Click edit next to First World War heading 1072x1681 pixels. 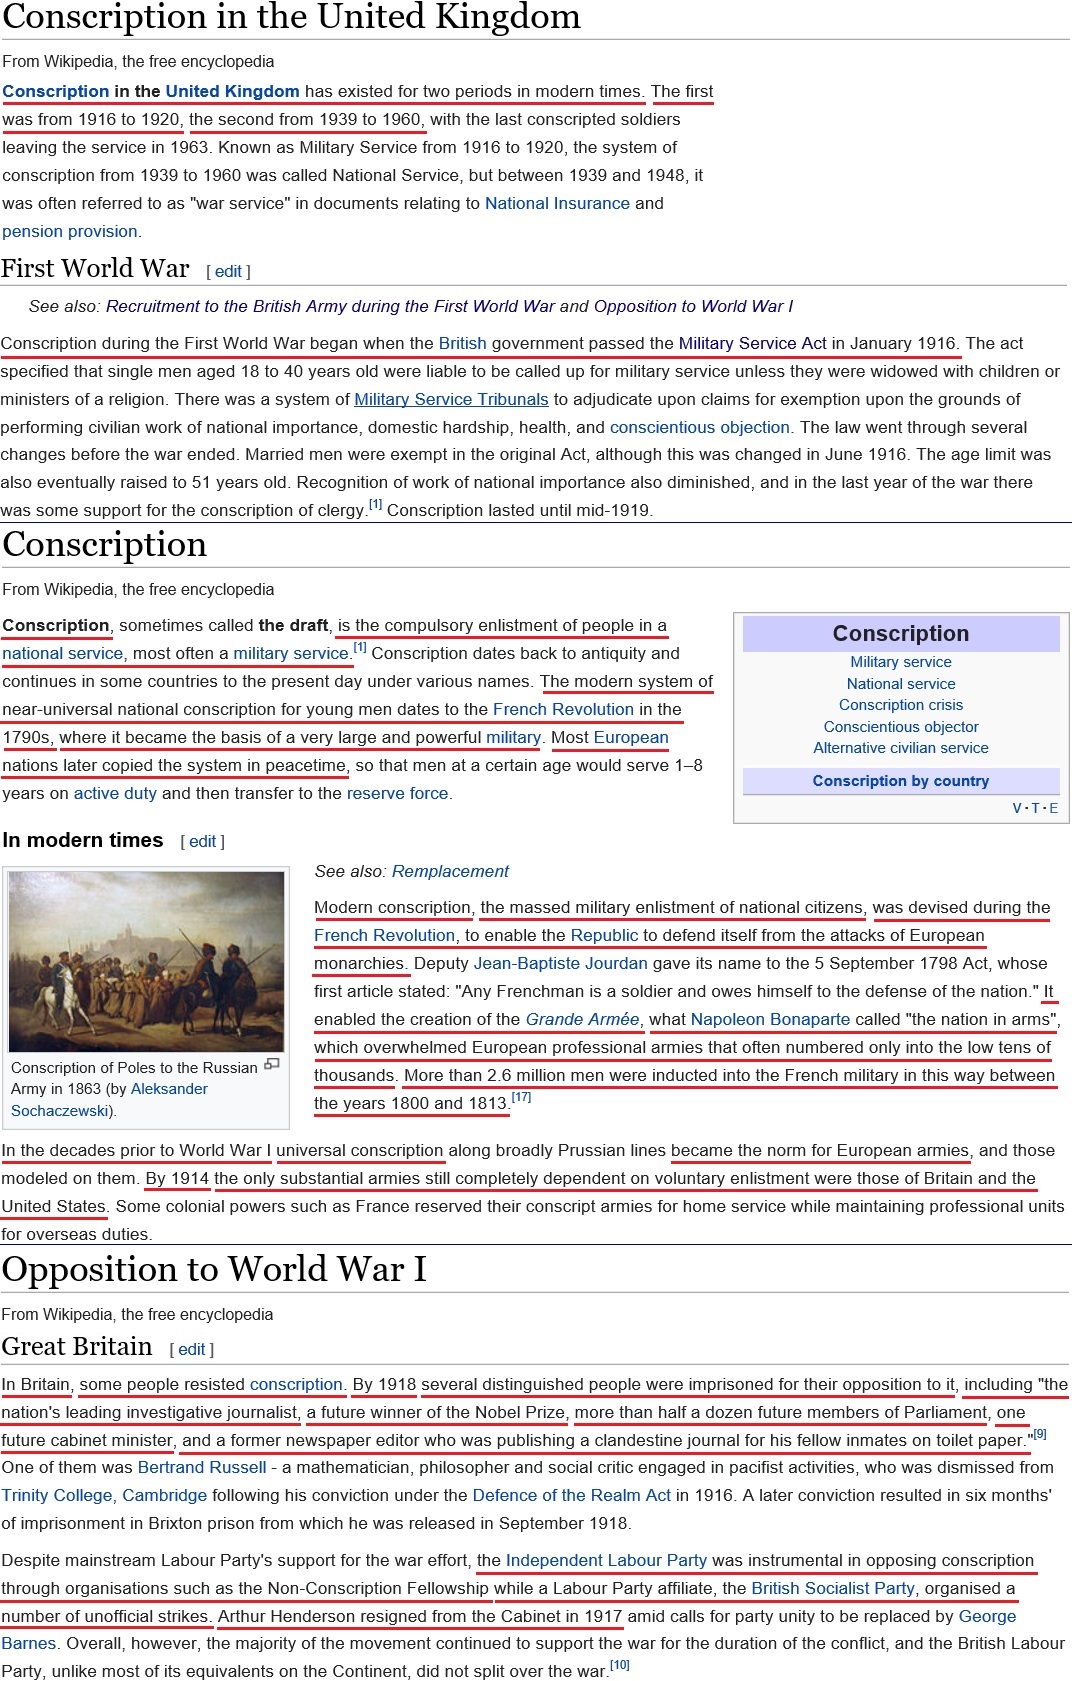228,271
